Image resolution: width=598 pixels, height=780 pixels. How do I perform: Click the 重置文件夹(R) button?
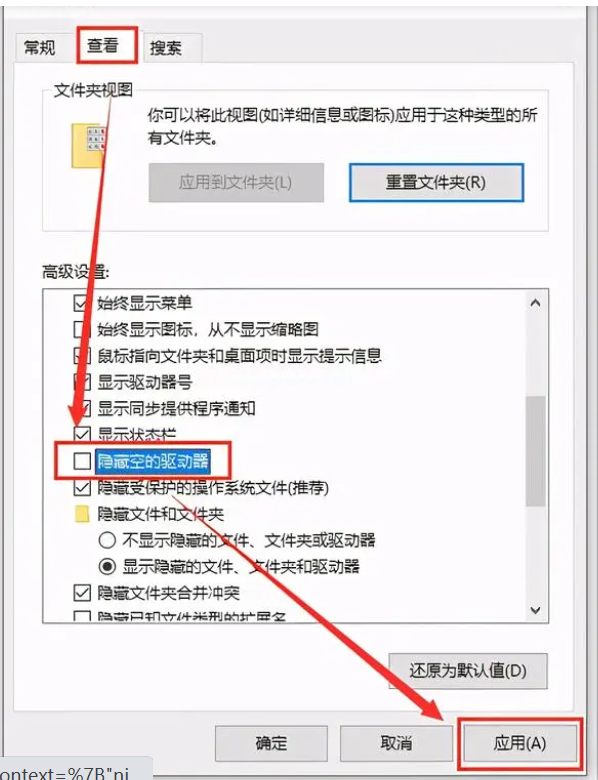[436, 183]
